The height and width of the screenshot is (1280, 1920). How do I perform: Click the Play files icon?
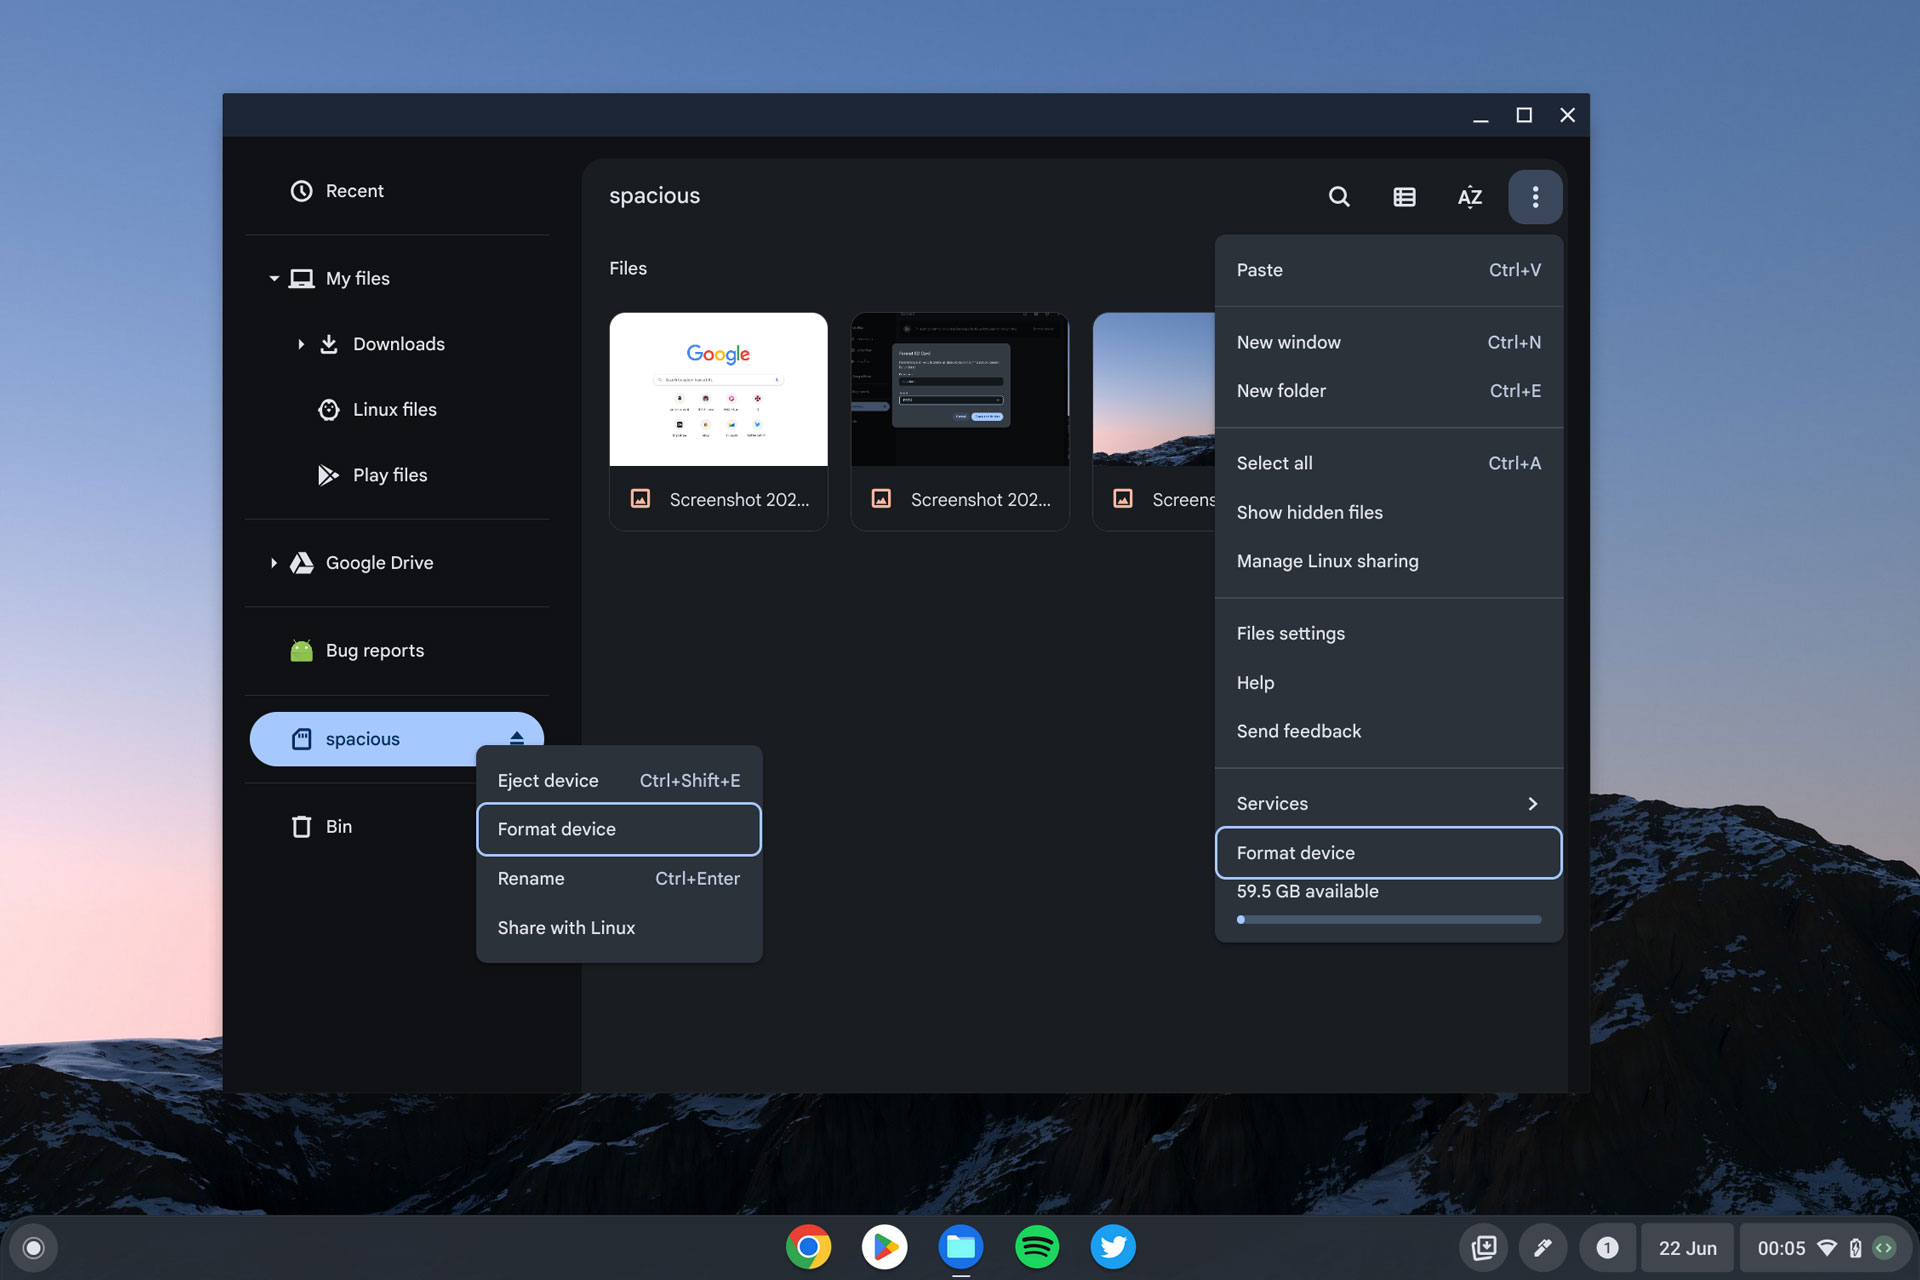click(328, 475)
